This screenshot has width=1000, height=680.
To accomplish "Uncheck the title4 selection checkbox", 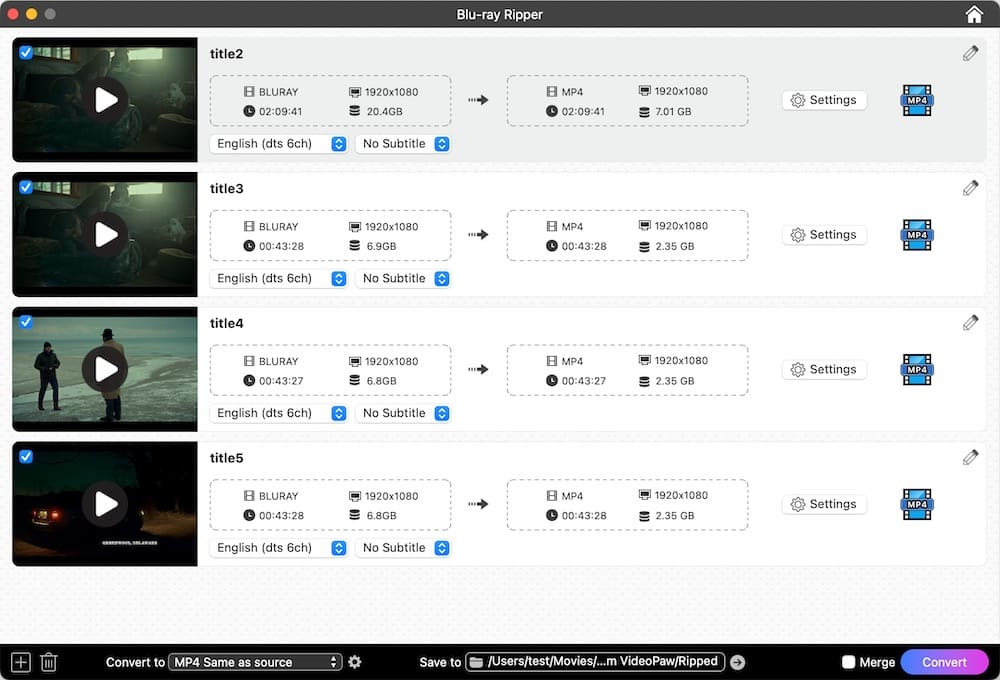I will point(26,321).
